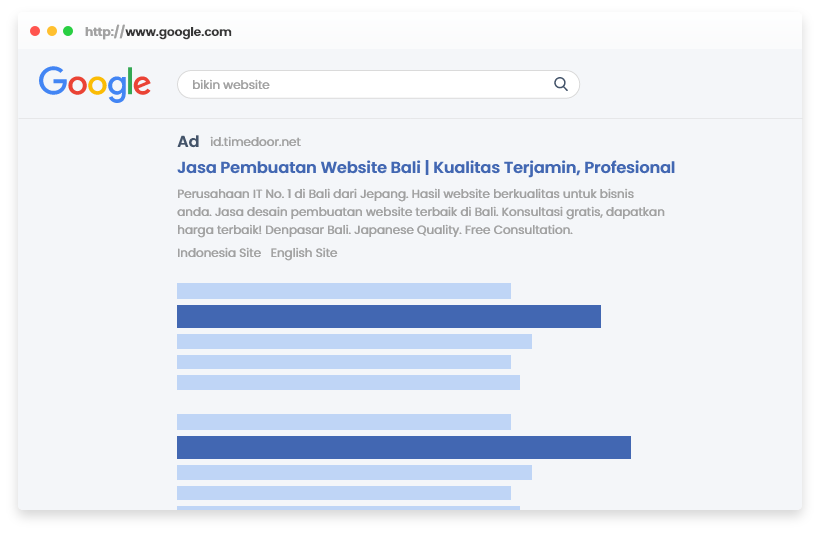
Task: Click last light bar of first placeholder result
Action: point(348,382)
